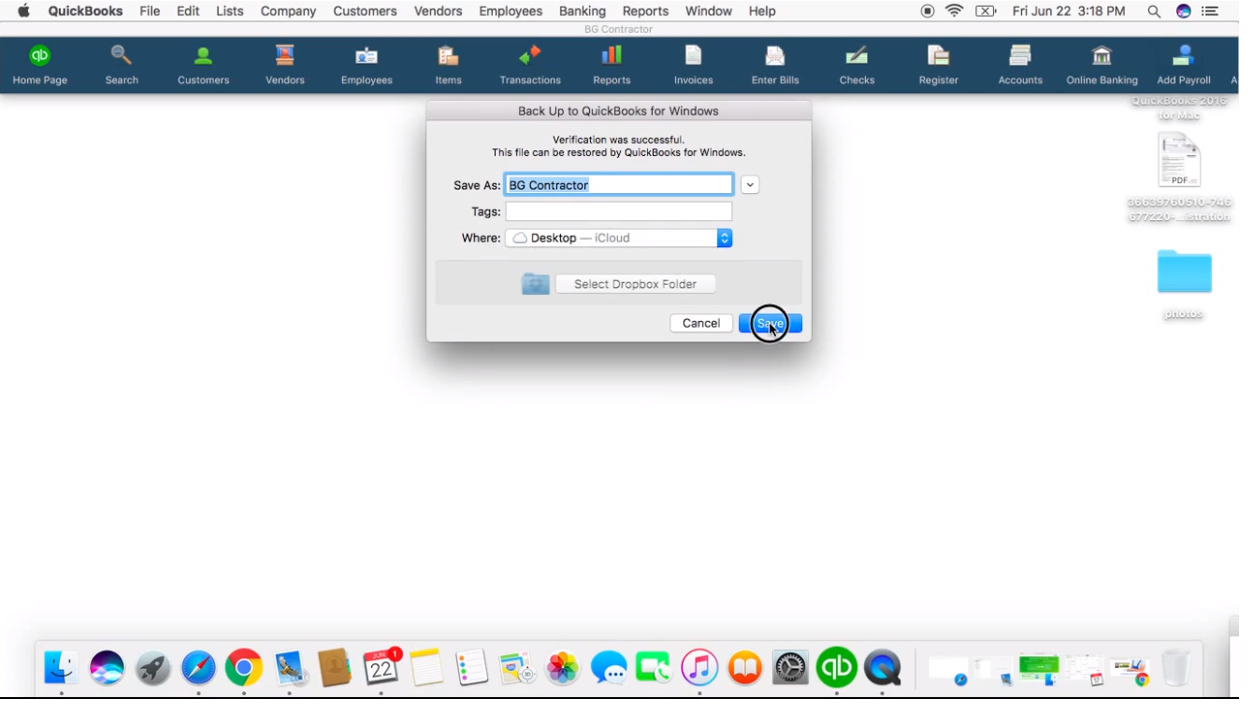Click the Save button
1256x704 pixels.
[x=770, y=323]
